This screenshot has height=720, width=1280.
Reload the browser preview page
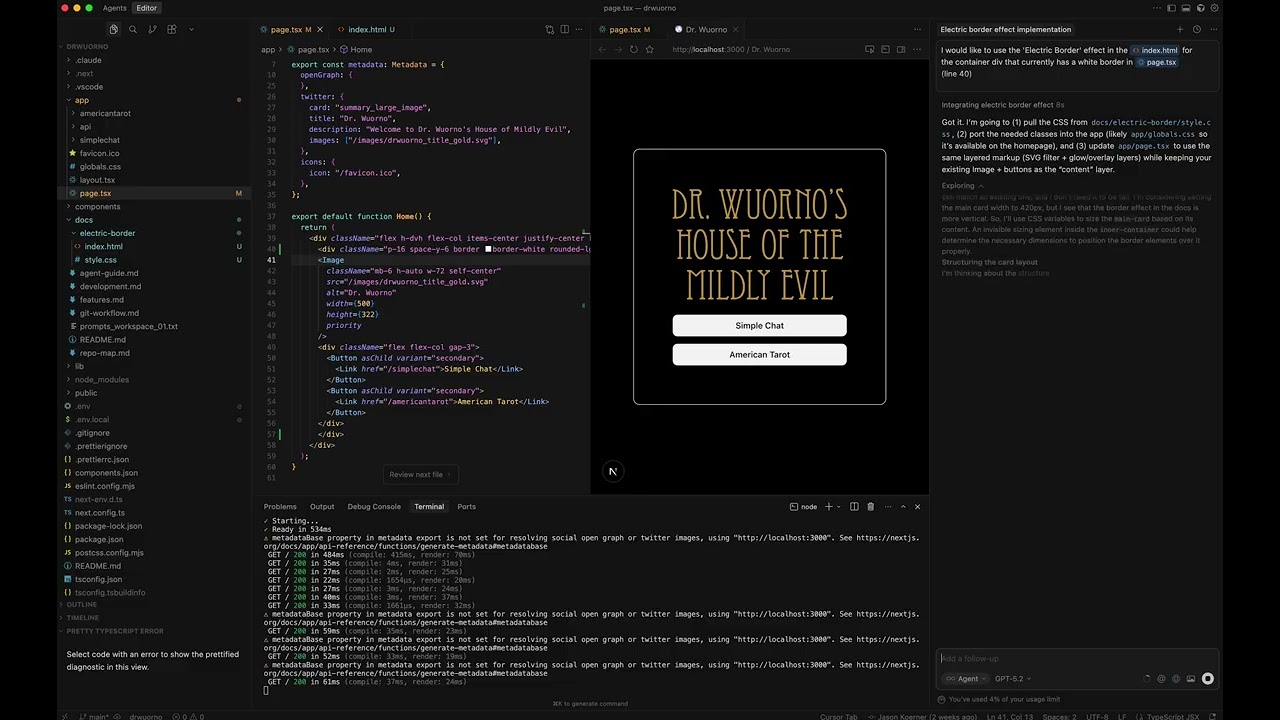click(x=633, y=49)
